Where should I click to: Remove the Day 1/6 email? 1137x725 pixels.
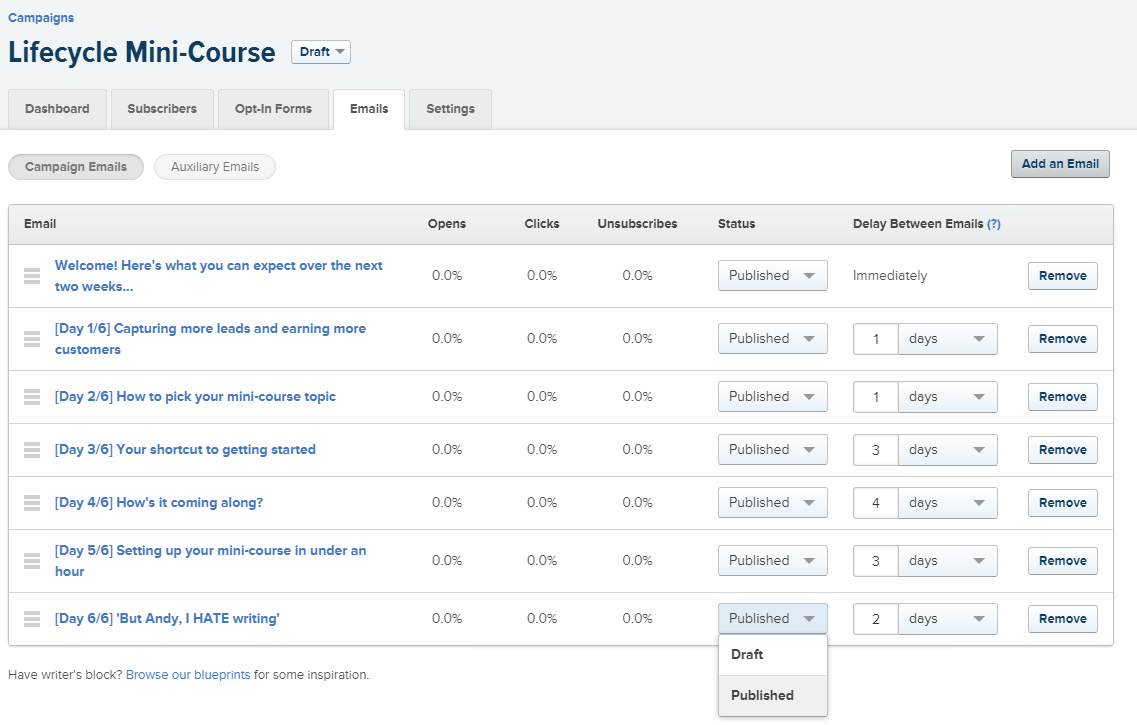[x=1062, y=339]
